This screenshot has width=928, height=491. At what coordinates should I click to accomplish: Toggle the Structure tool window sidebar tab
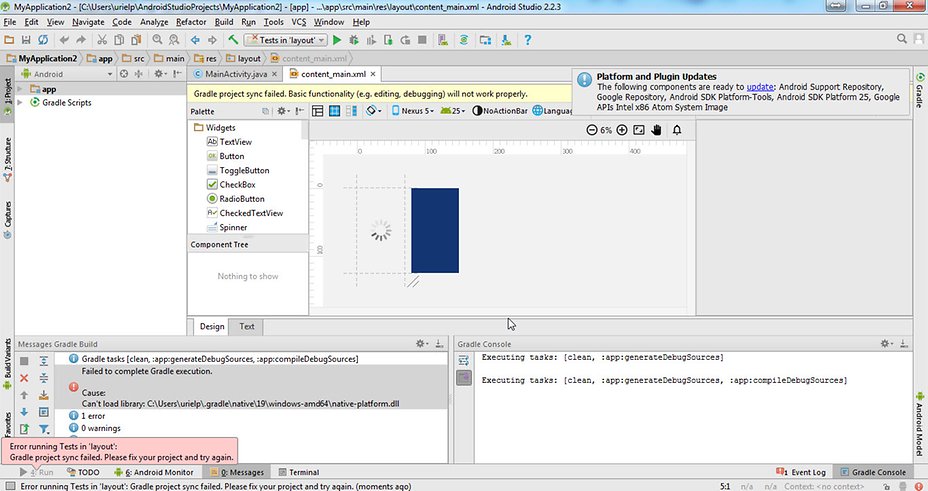8,160
